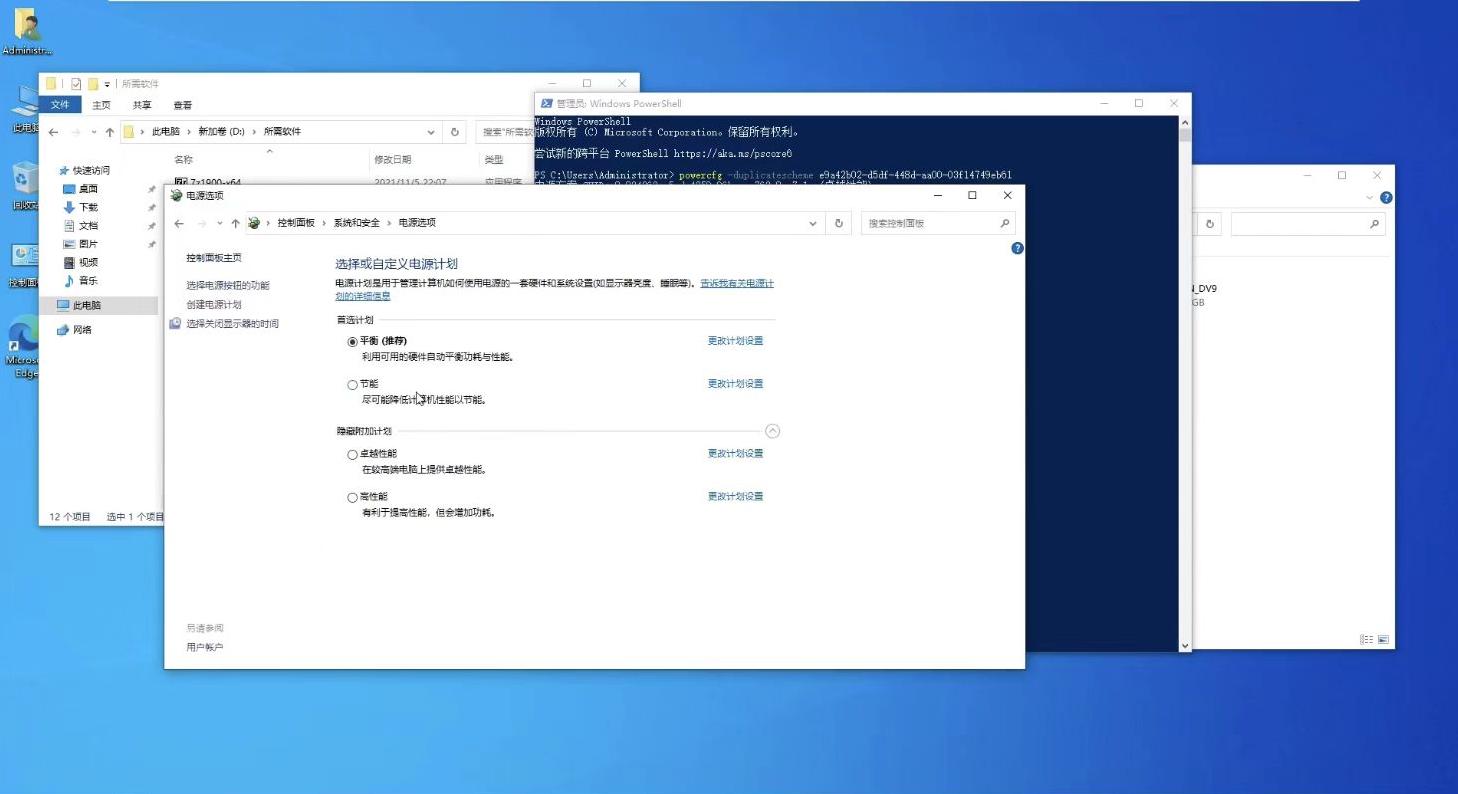This screenshot has width=1458, height=794.
Task: Open the 主页 ribbon tab in Explorer
Action: [x=101, y=105]
